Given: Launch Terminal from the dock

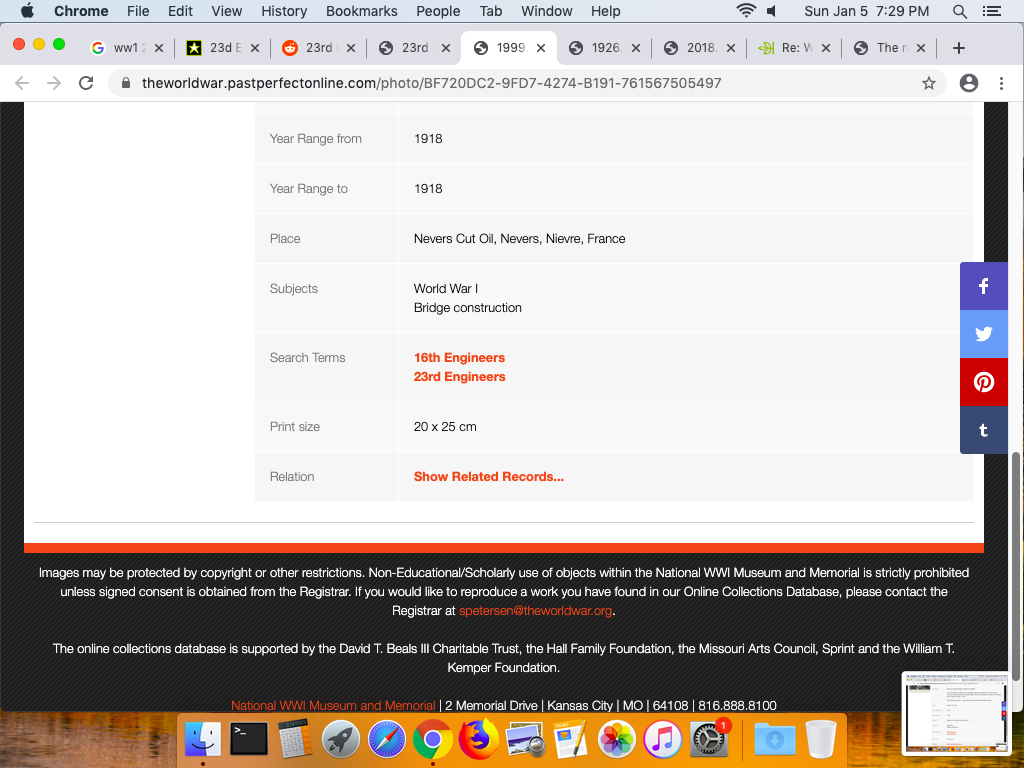Looking at the screenshot, I should (x=248, y=740).
